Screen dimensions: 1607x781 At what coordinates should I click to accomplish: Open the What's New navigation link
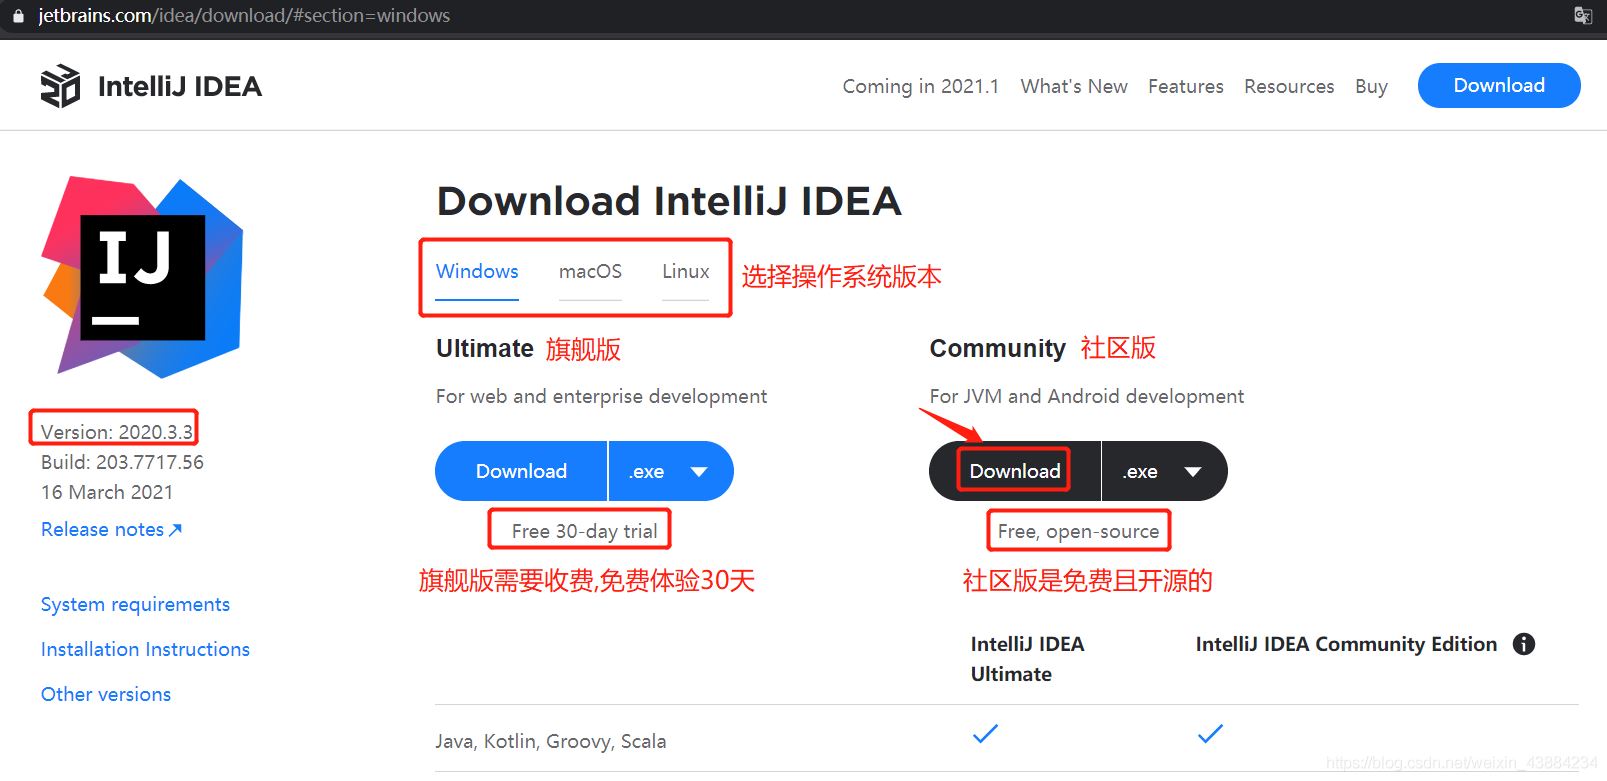pyautogui.click(x=1073, y=87)
